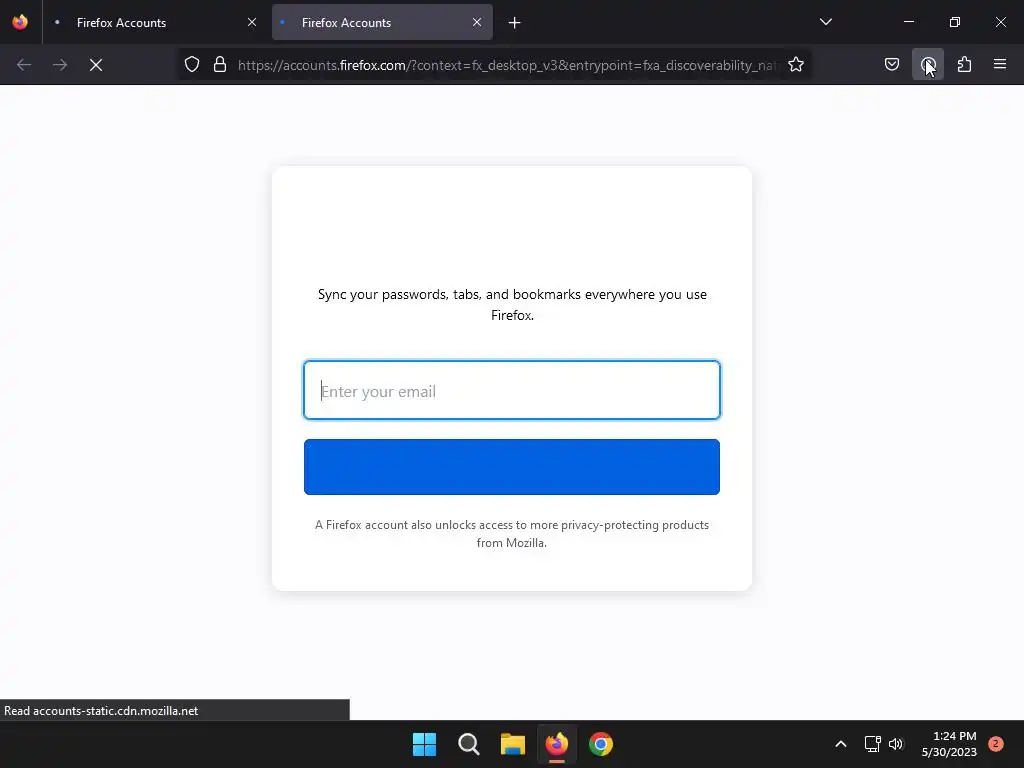Open the clock showing 1:24 PM
Viewport: 1024px width, 768px height.
tap(949, 744)
